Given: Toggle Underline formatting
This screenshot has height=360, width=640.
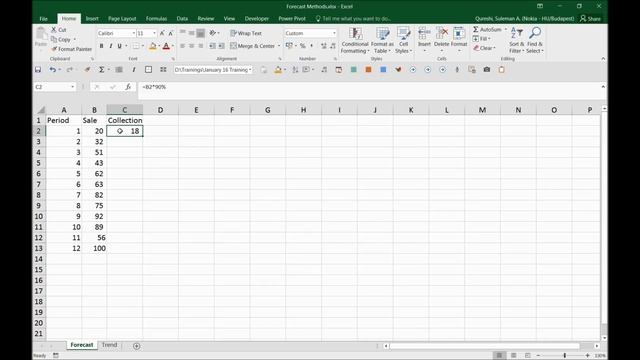Looking at the screenshot, I should tap(120, 46).
